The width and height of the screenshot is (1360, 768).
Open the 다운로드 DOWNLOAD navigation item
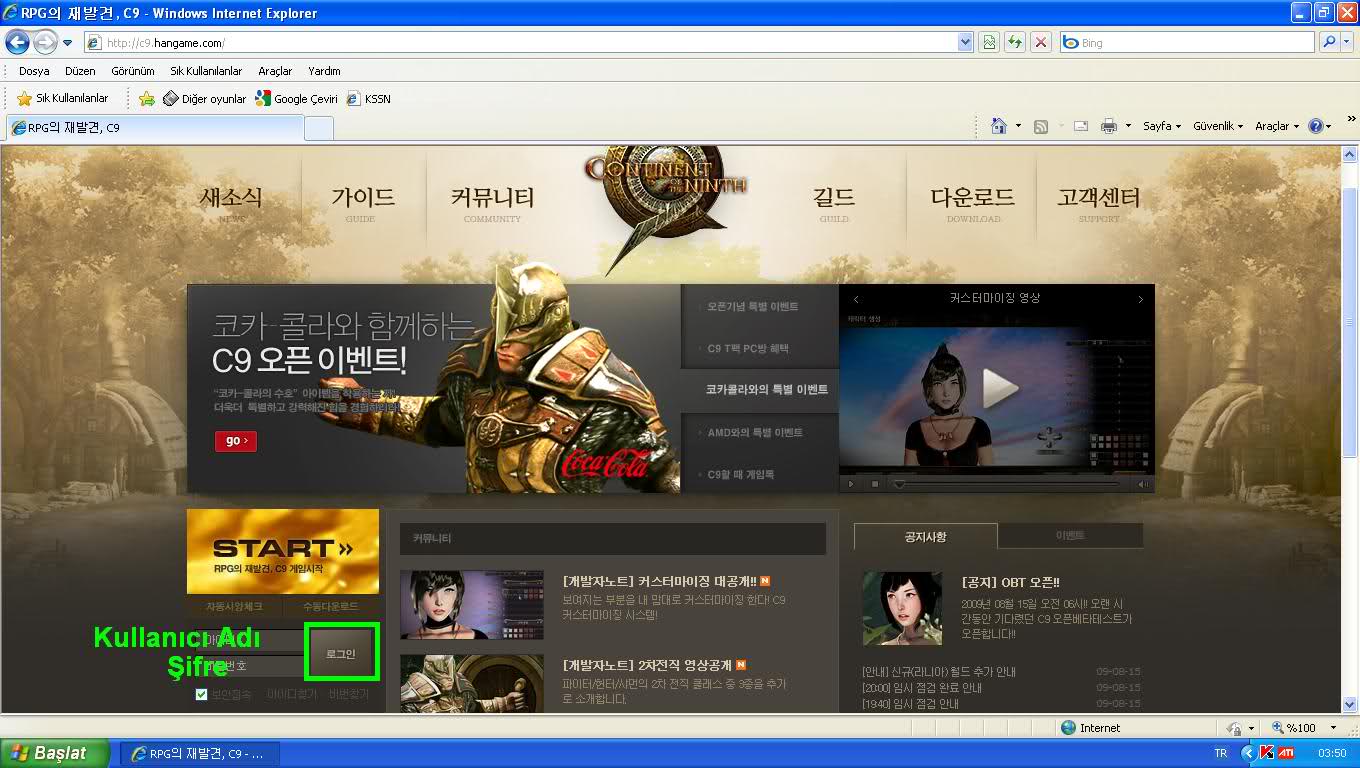972,202
